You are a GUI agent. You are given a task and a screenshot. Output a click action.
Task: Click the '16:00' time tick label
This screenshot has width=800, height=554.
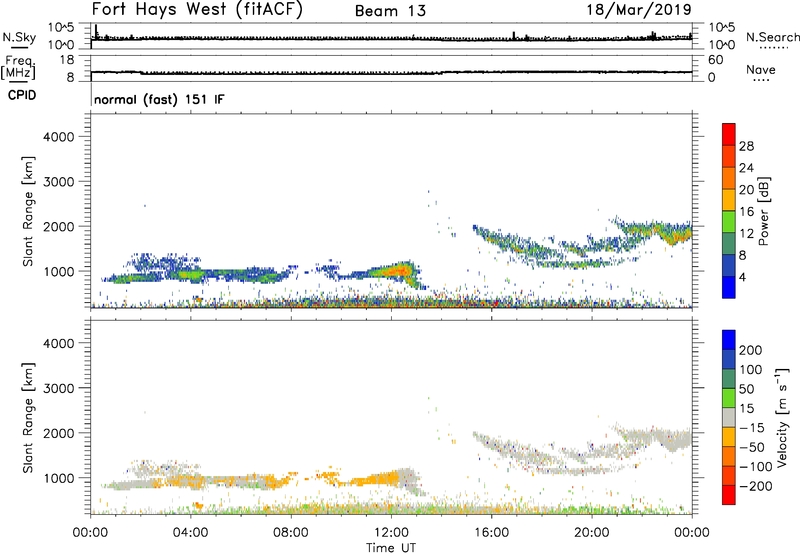491,533
